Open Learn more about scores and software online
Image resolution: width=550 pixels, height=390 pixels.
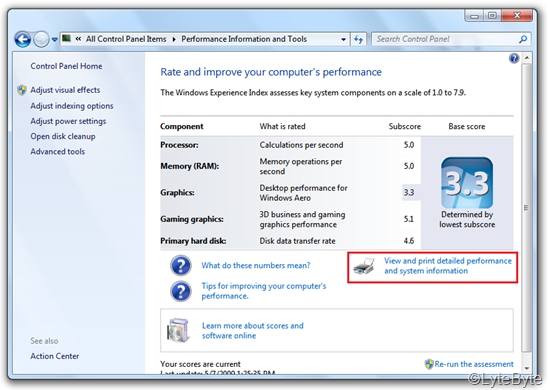click(x=253, y=330)
